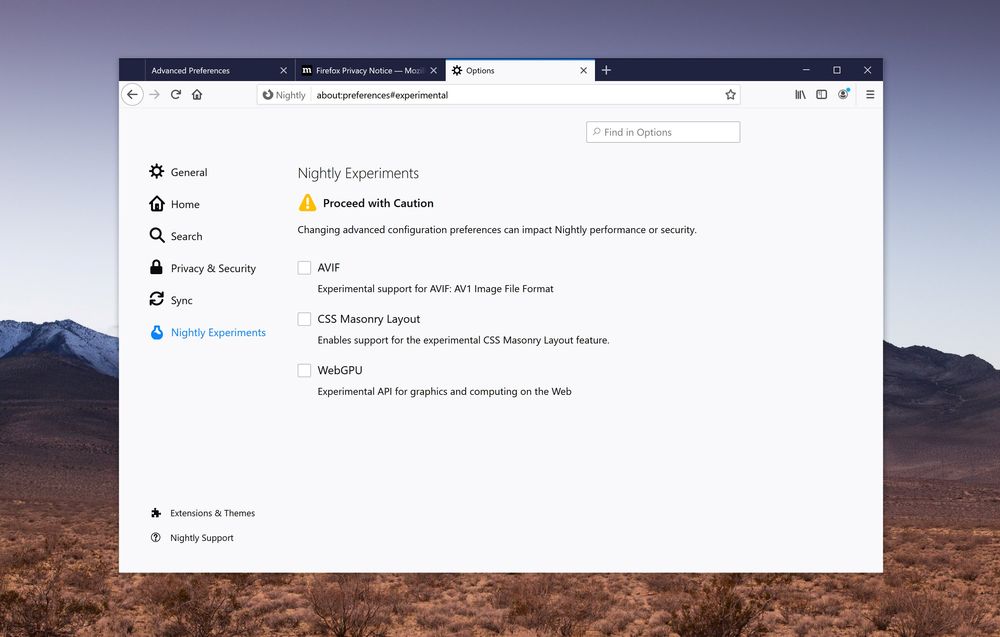
Task: Open the General settings category
Action: pos(188,172)
